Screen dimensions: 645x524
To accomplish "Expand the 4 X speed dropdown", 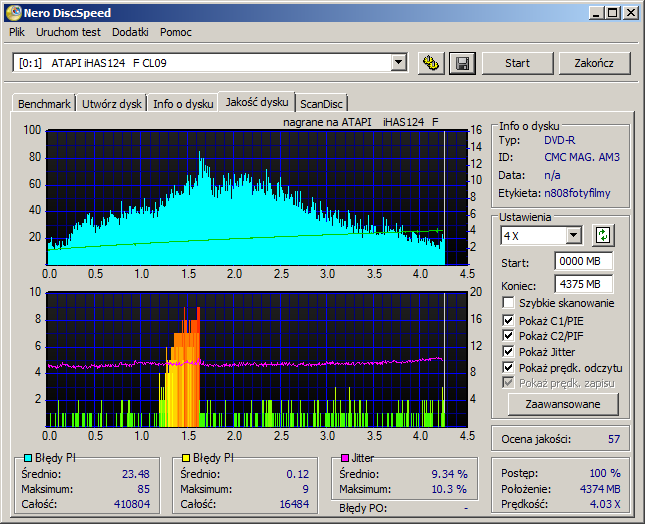I will (x=573, y=236).
